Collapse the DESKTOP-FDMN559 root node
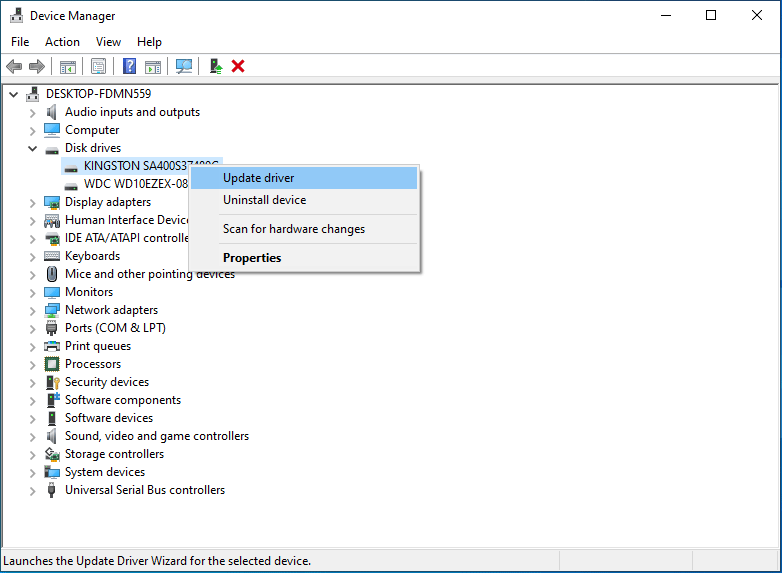This screenshot has height=573, width=782. point(13,94)
